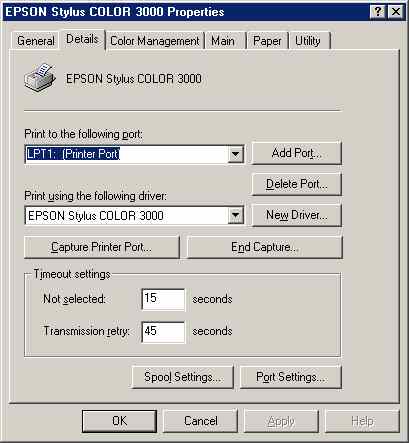Open the New Driver dialog
Image resolution: width=409 pixels, height=443 pixels.
[x=297, y=215]
